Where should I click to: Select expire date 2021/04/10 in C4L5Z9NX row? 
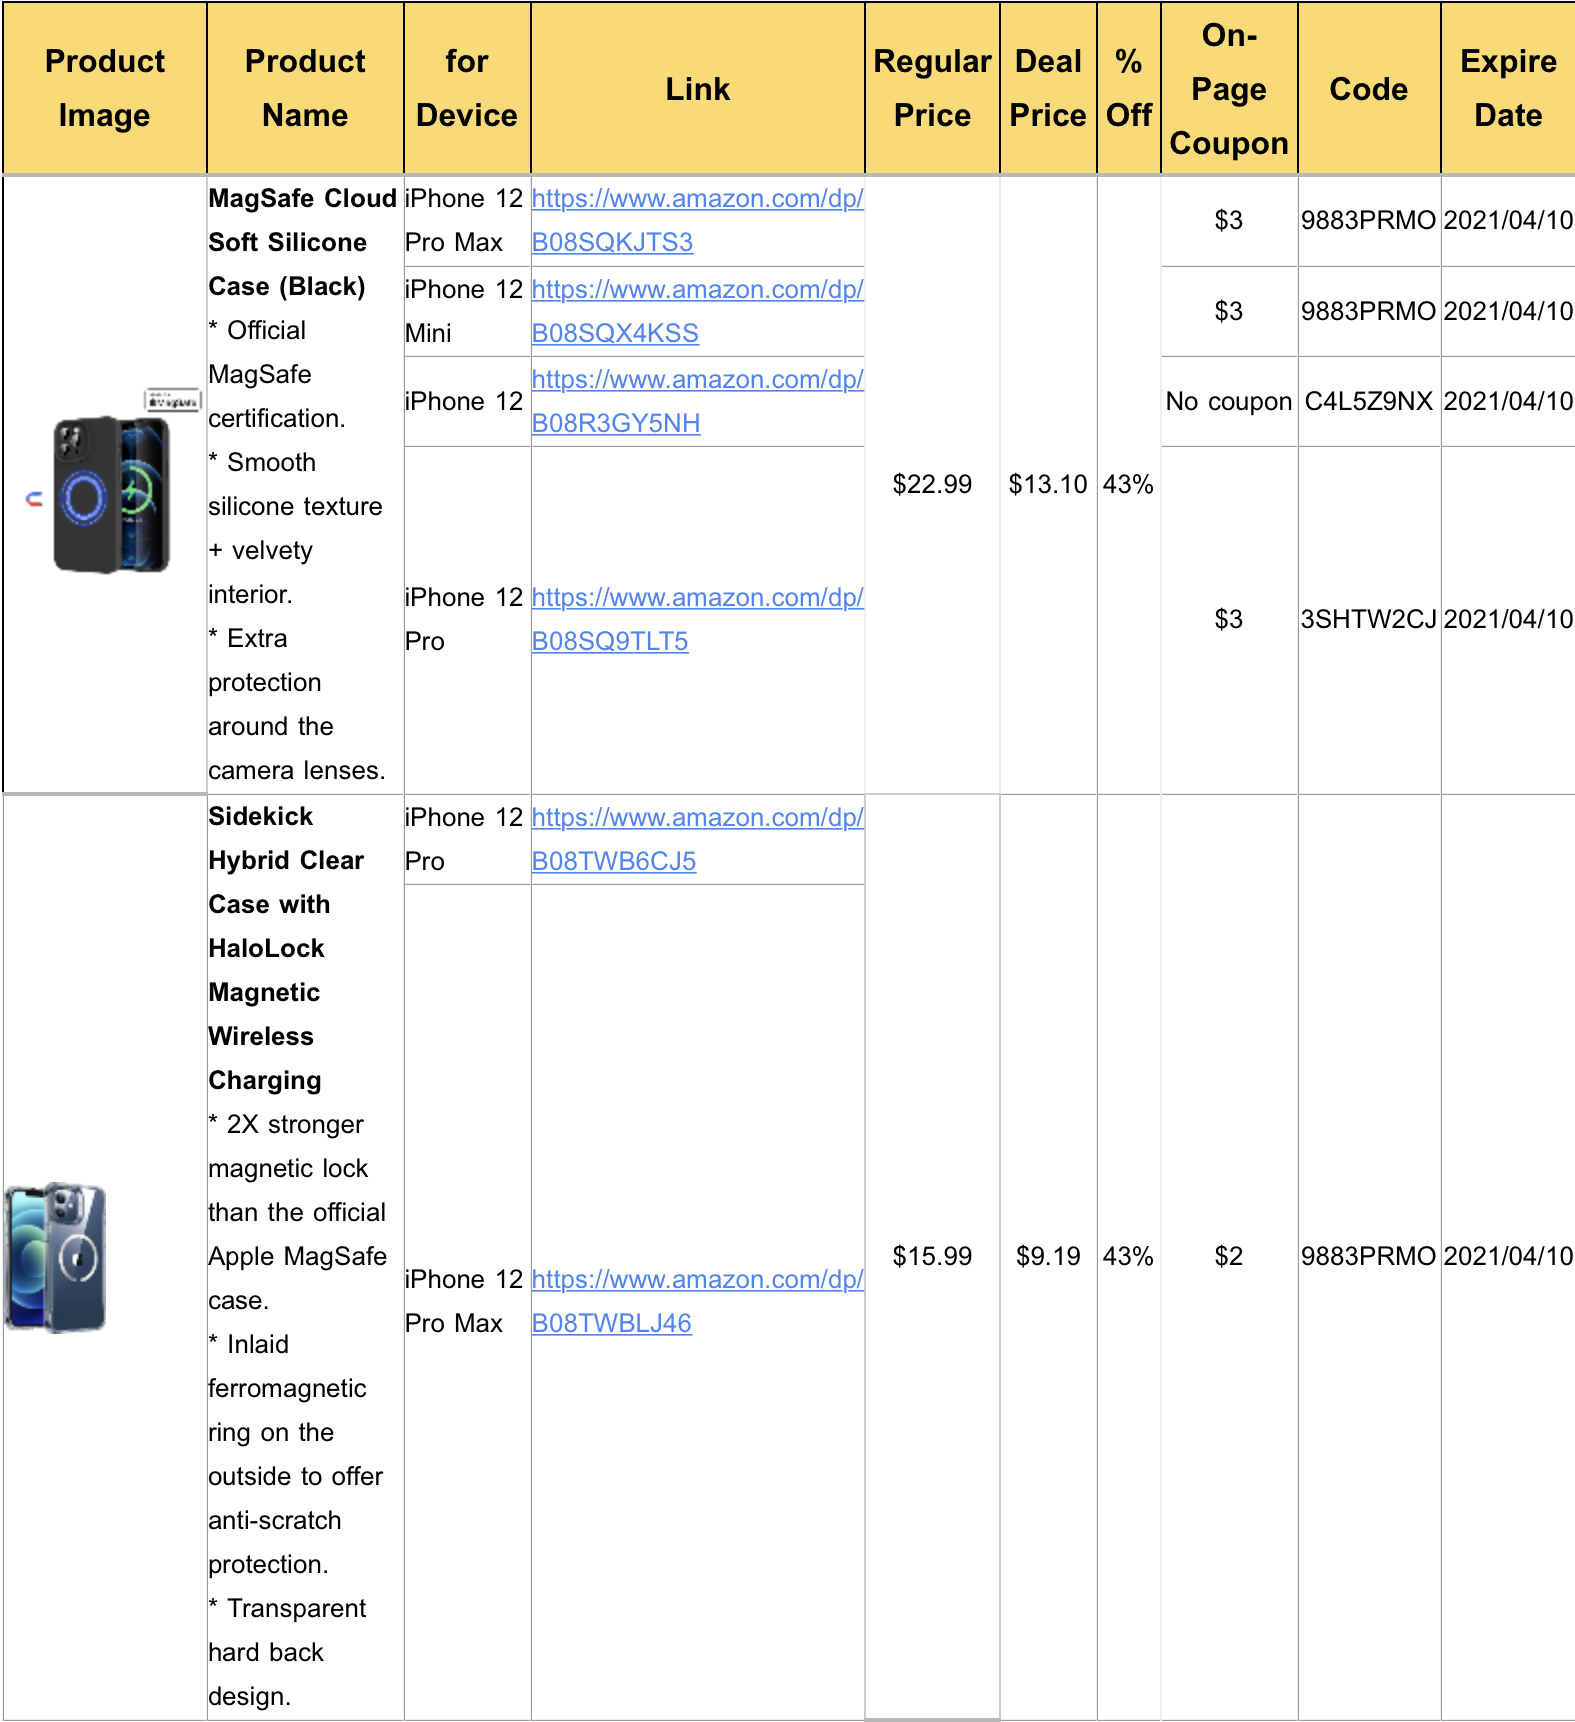[x=1508, y=401]
